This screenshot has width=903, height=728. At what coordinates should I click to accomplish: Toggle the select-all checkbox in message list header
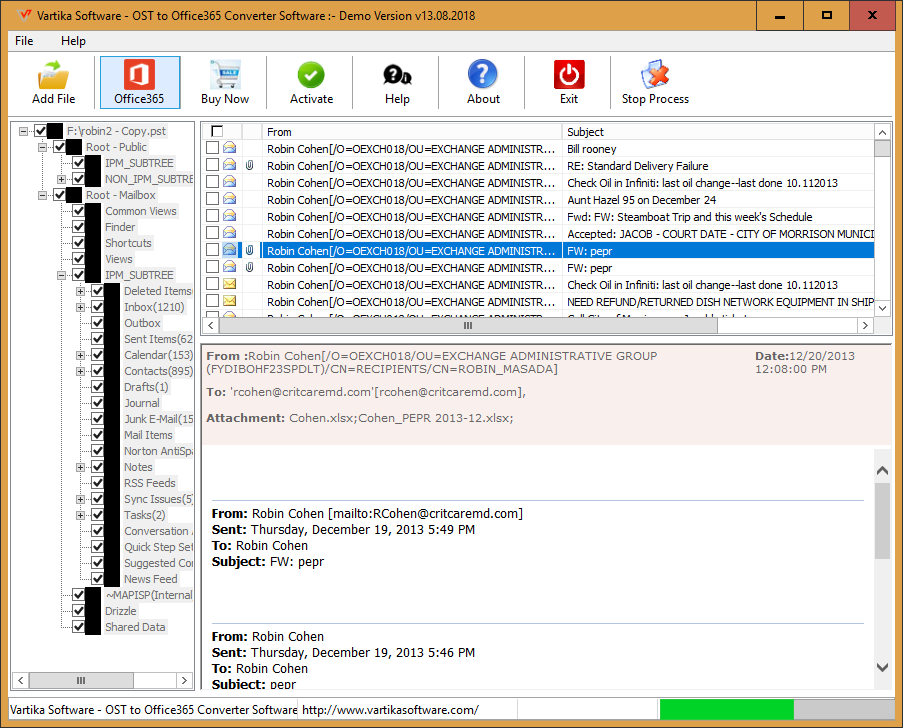click(217, 131)
